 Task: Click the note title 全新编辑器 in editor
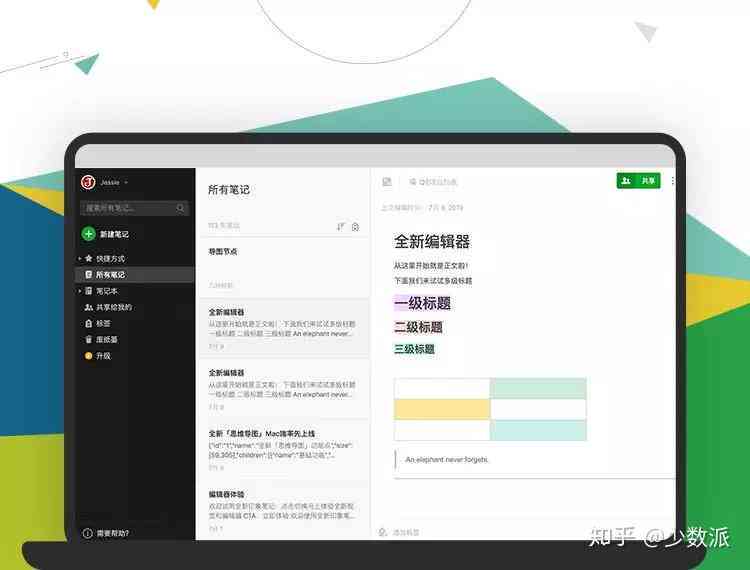tap(432, 241)
